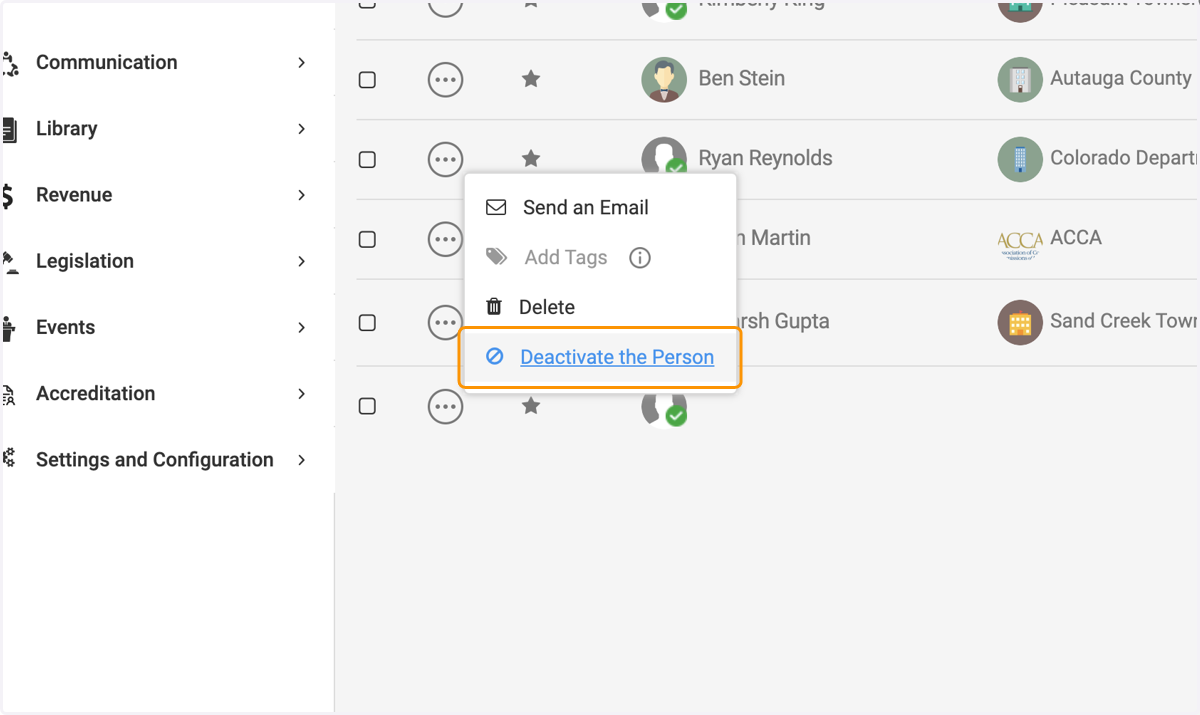Expand the Events menu chevron
The image size is (1200, 715).
(302, 327)
